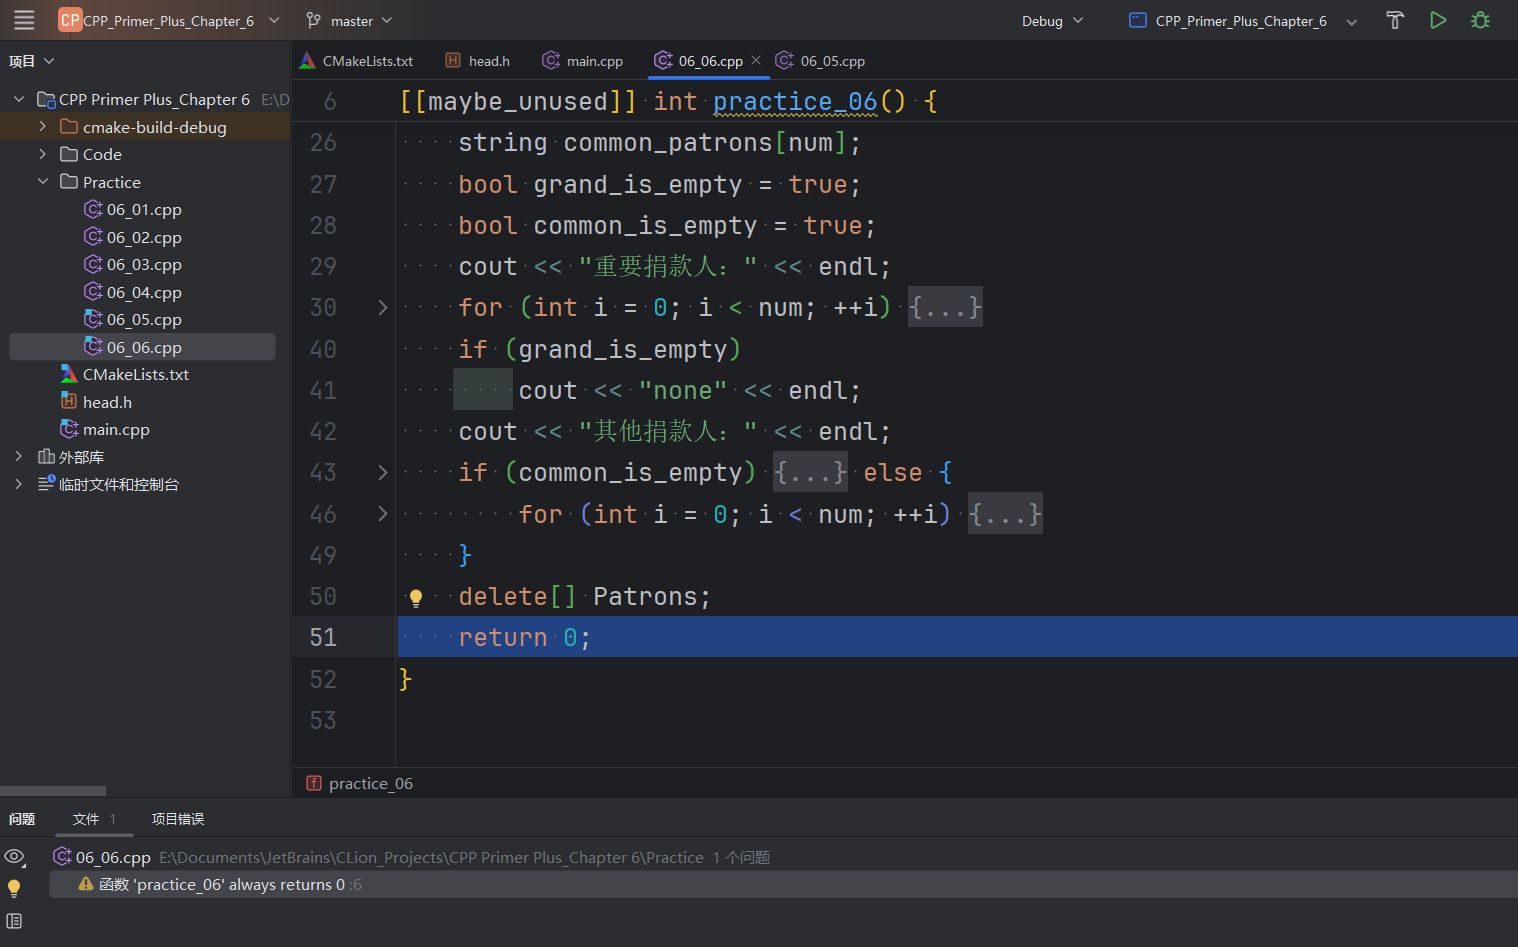Toggle the eye preview icon in problems panel
This screenshot has height=947, width=1518.
(x=14, y=856)
